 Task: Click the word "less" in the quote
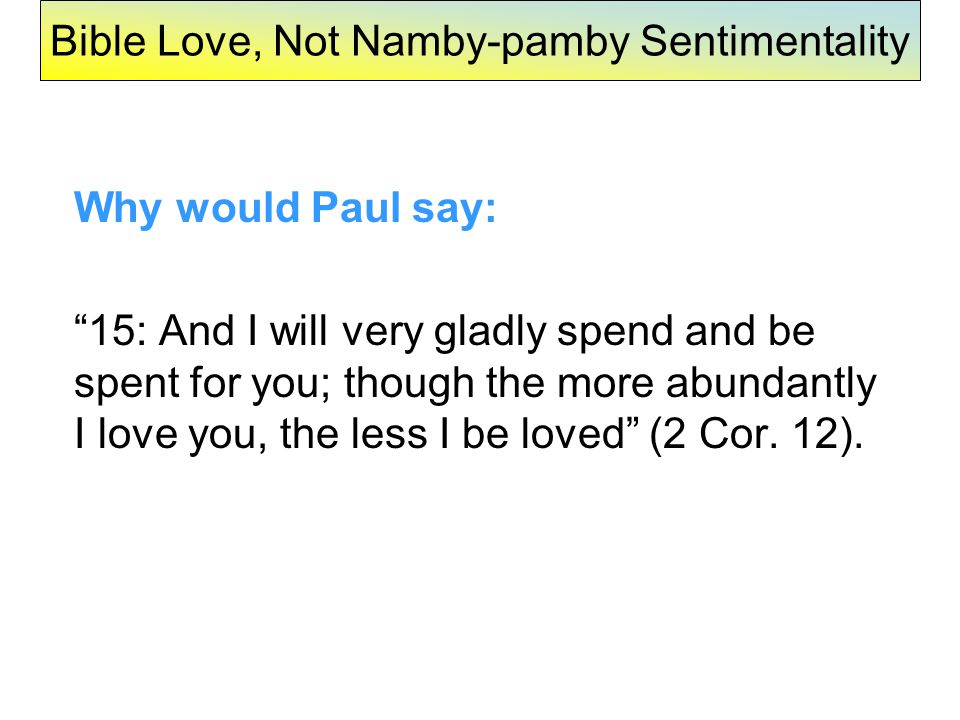[389, 435]
